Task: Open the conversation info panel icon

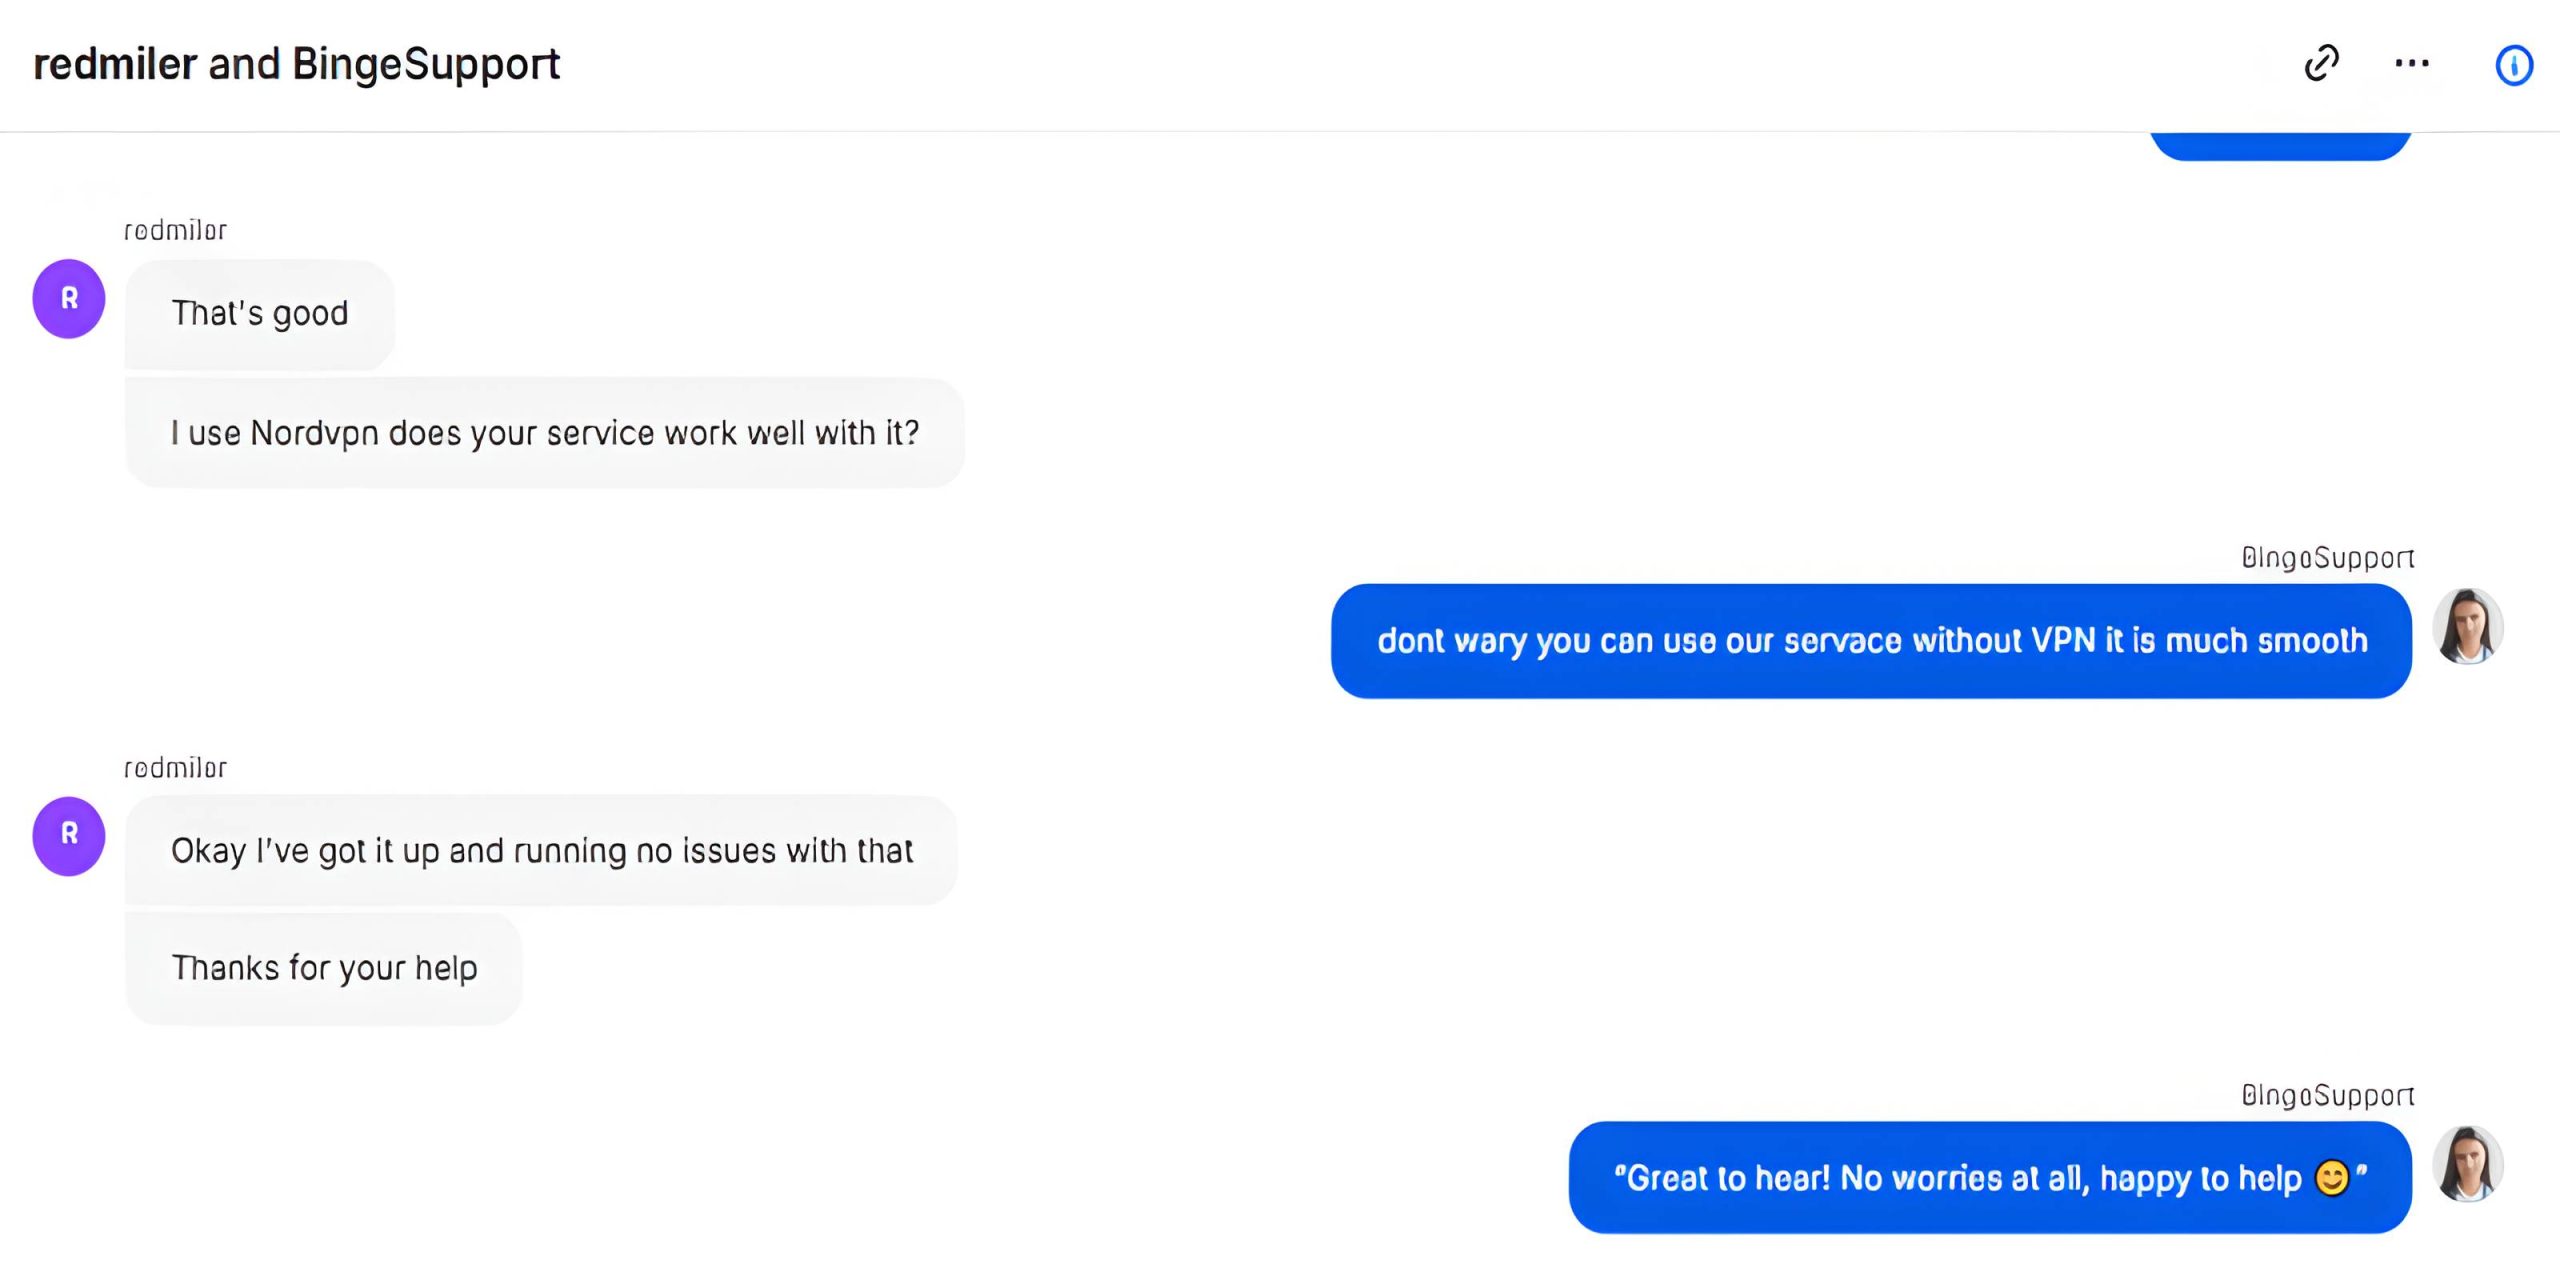Action: [2513, 66]
